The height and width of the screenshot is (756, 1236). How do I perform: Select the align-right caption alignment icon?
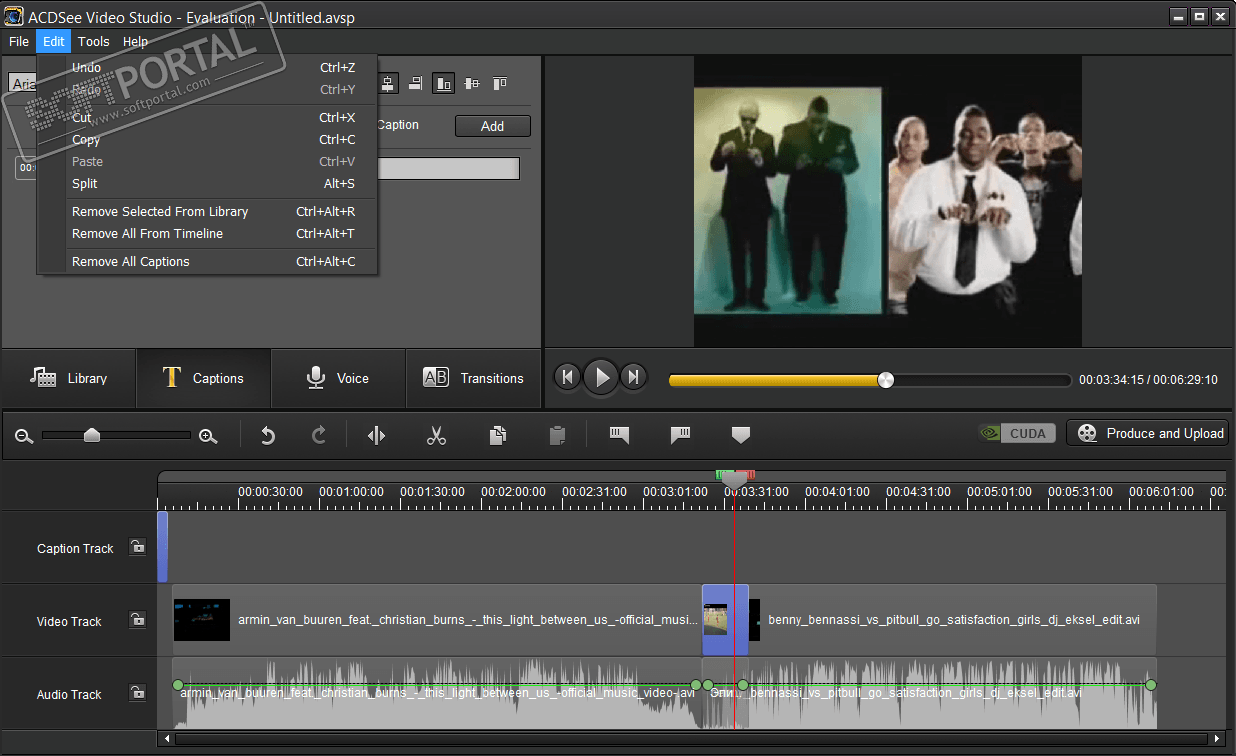[416, 84]
